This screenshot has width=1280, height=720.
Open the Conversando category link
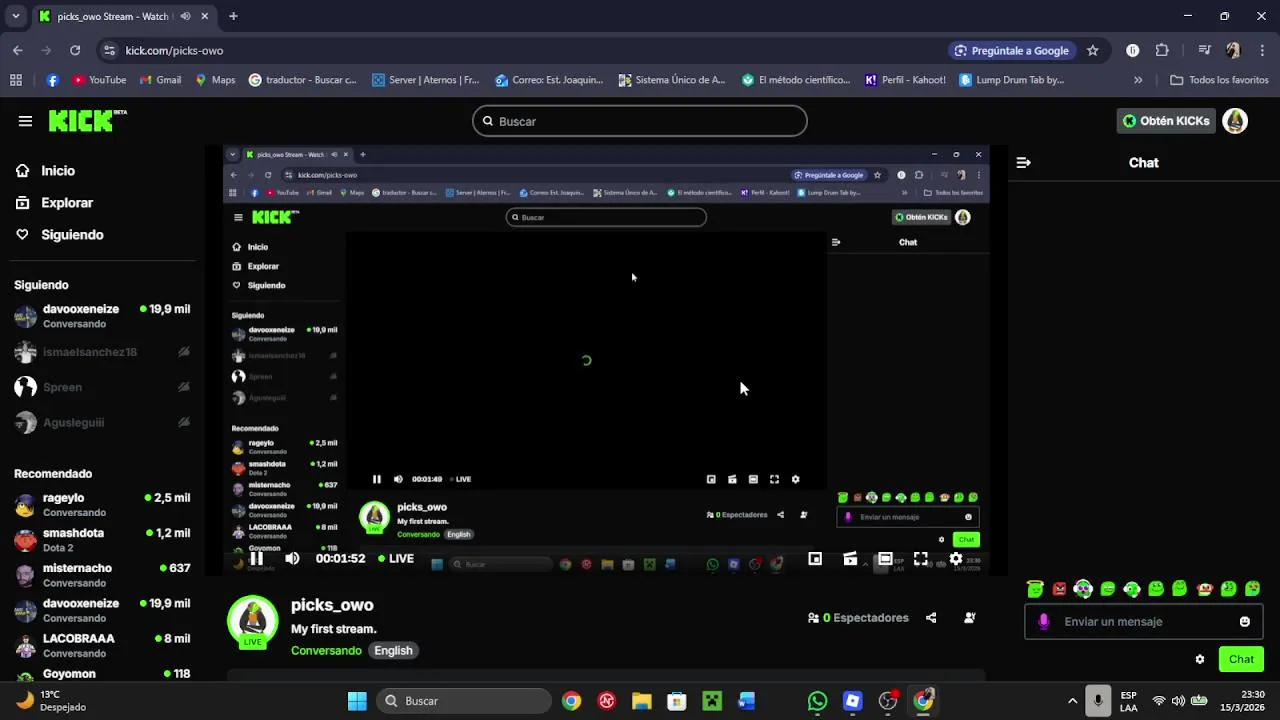pos(326,650)
